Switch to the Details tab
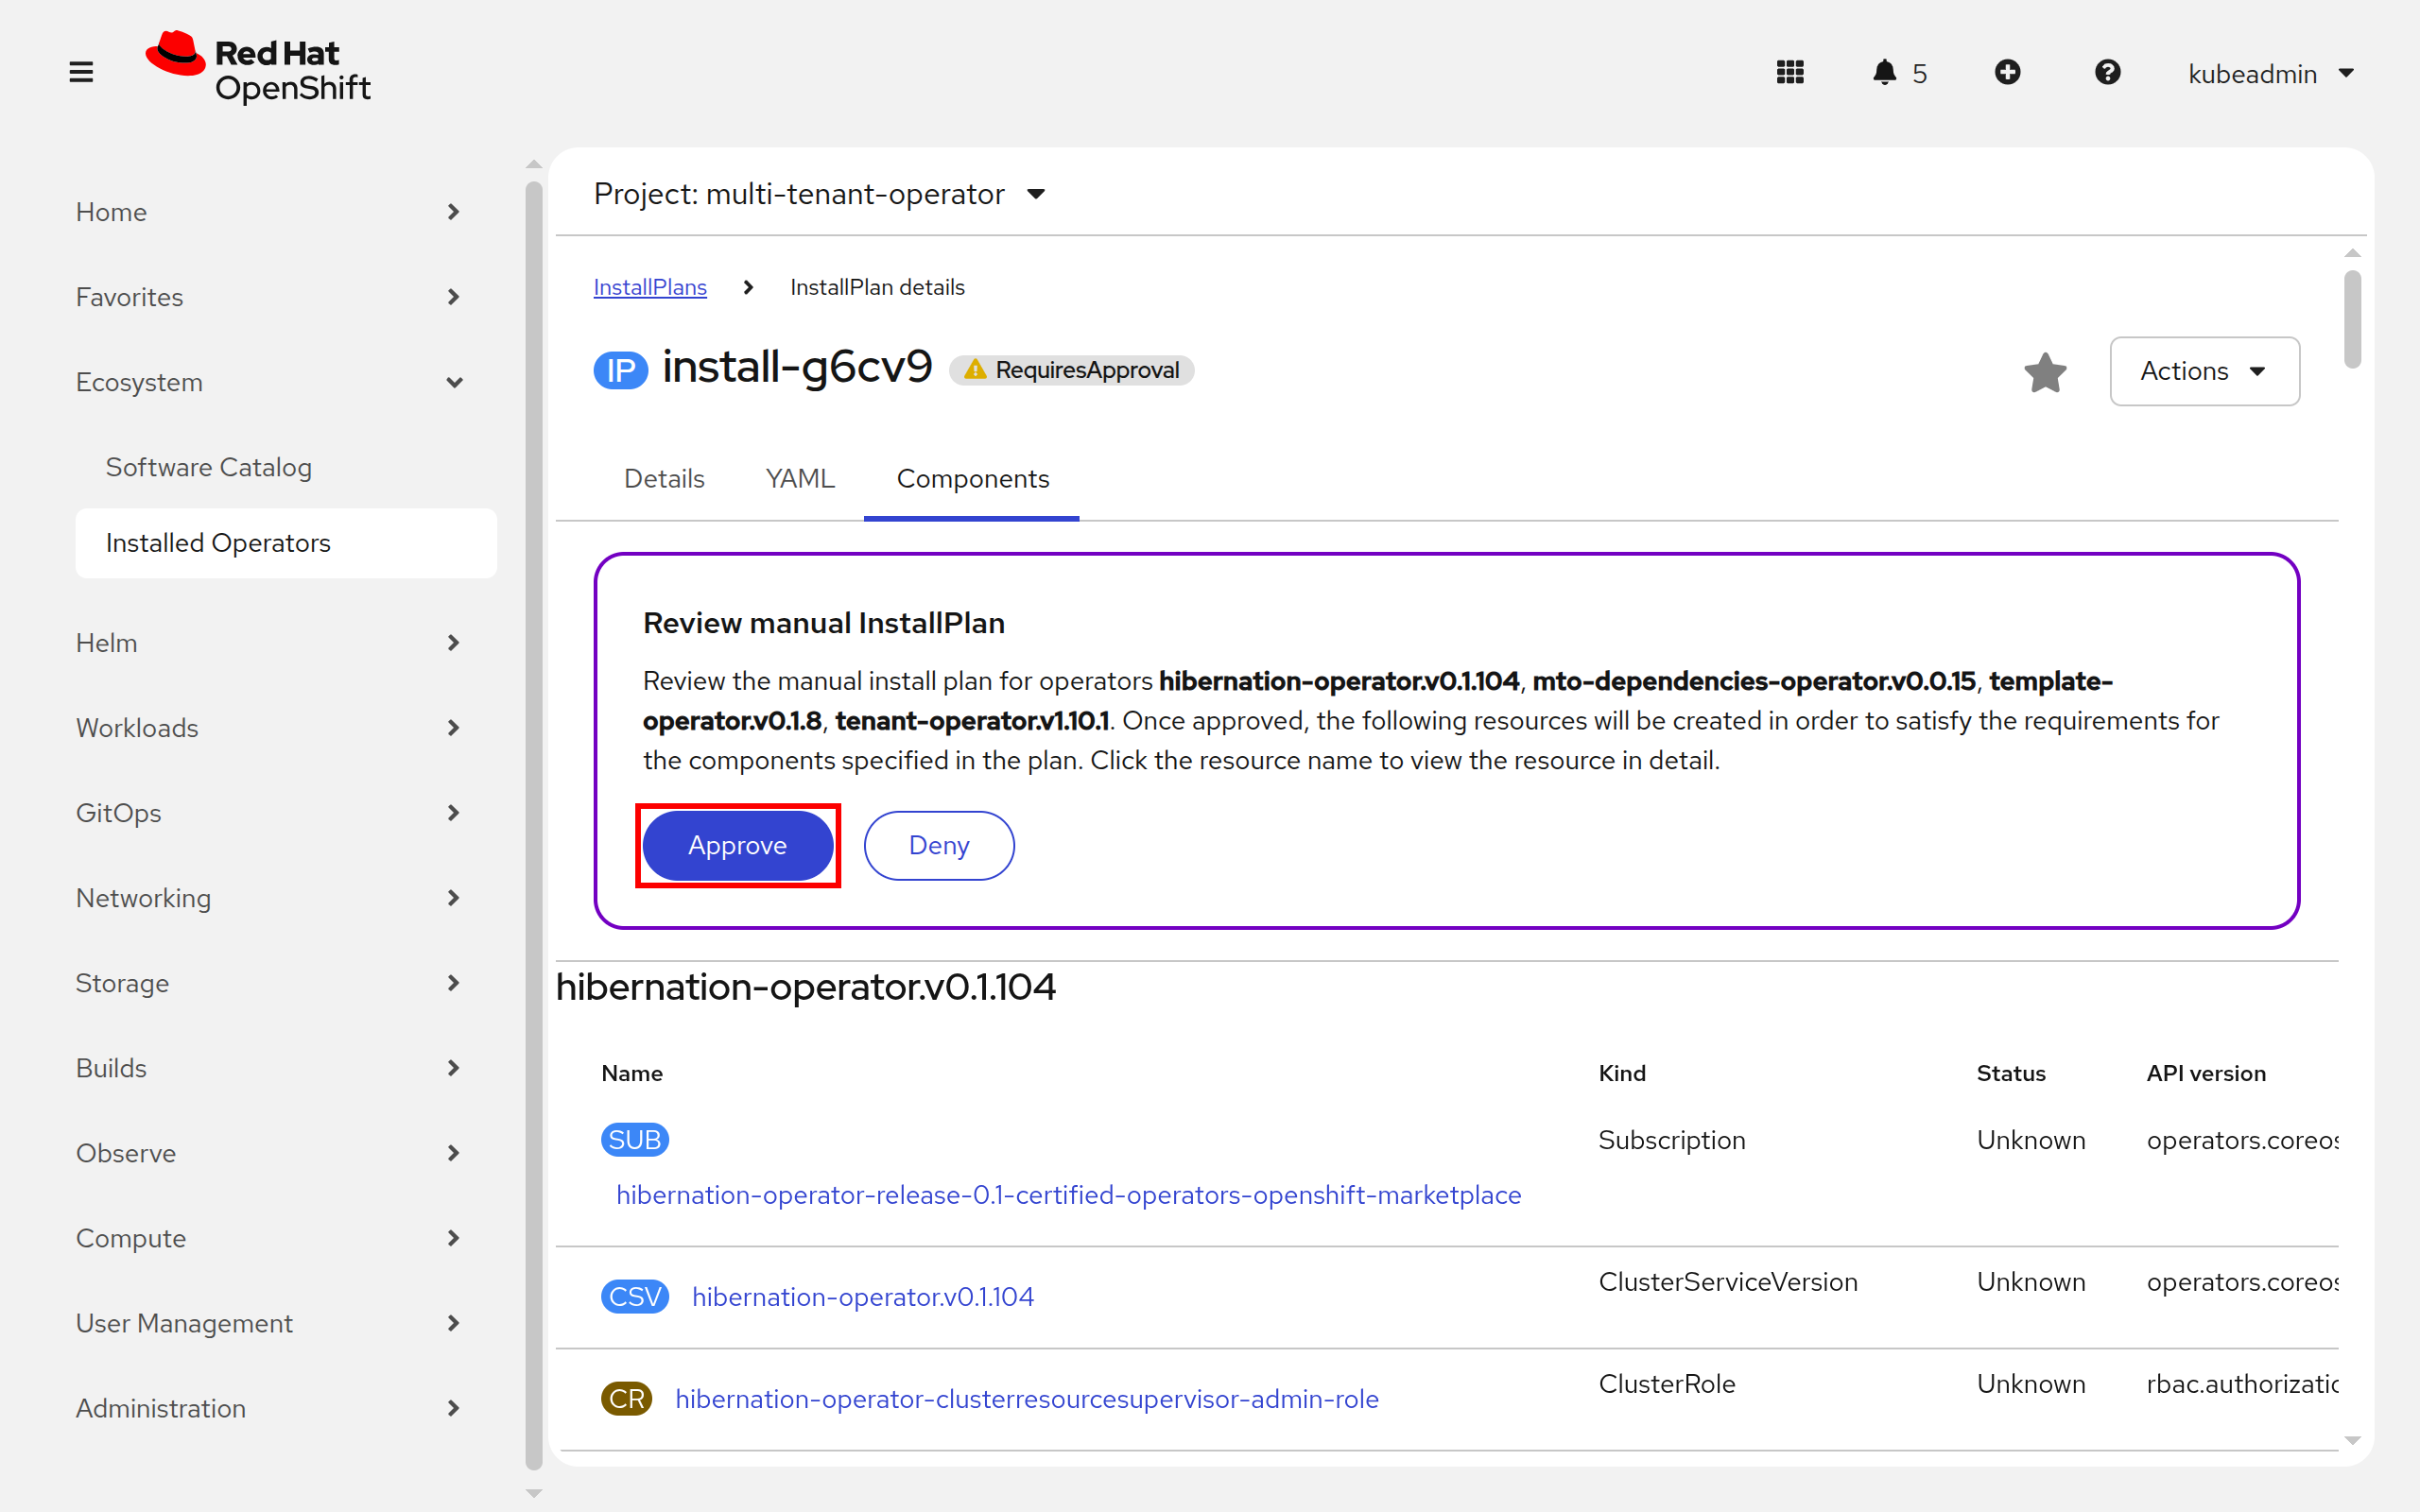 click(x=664, y=479)
